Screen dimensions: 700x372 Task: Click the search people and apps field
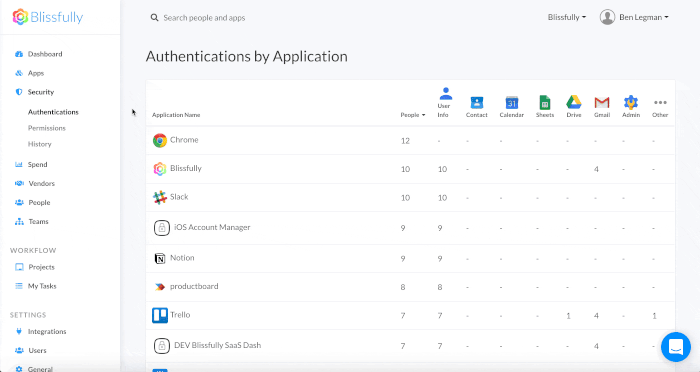[204, 18]
